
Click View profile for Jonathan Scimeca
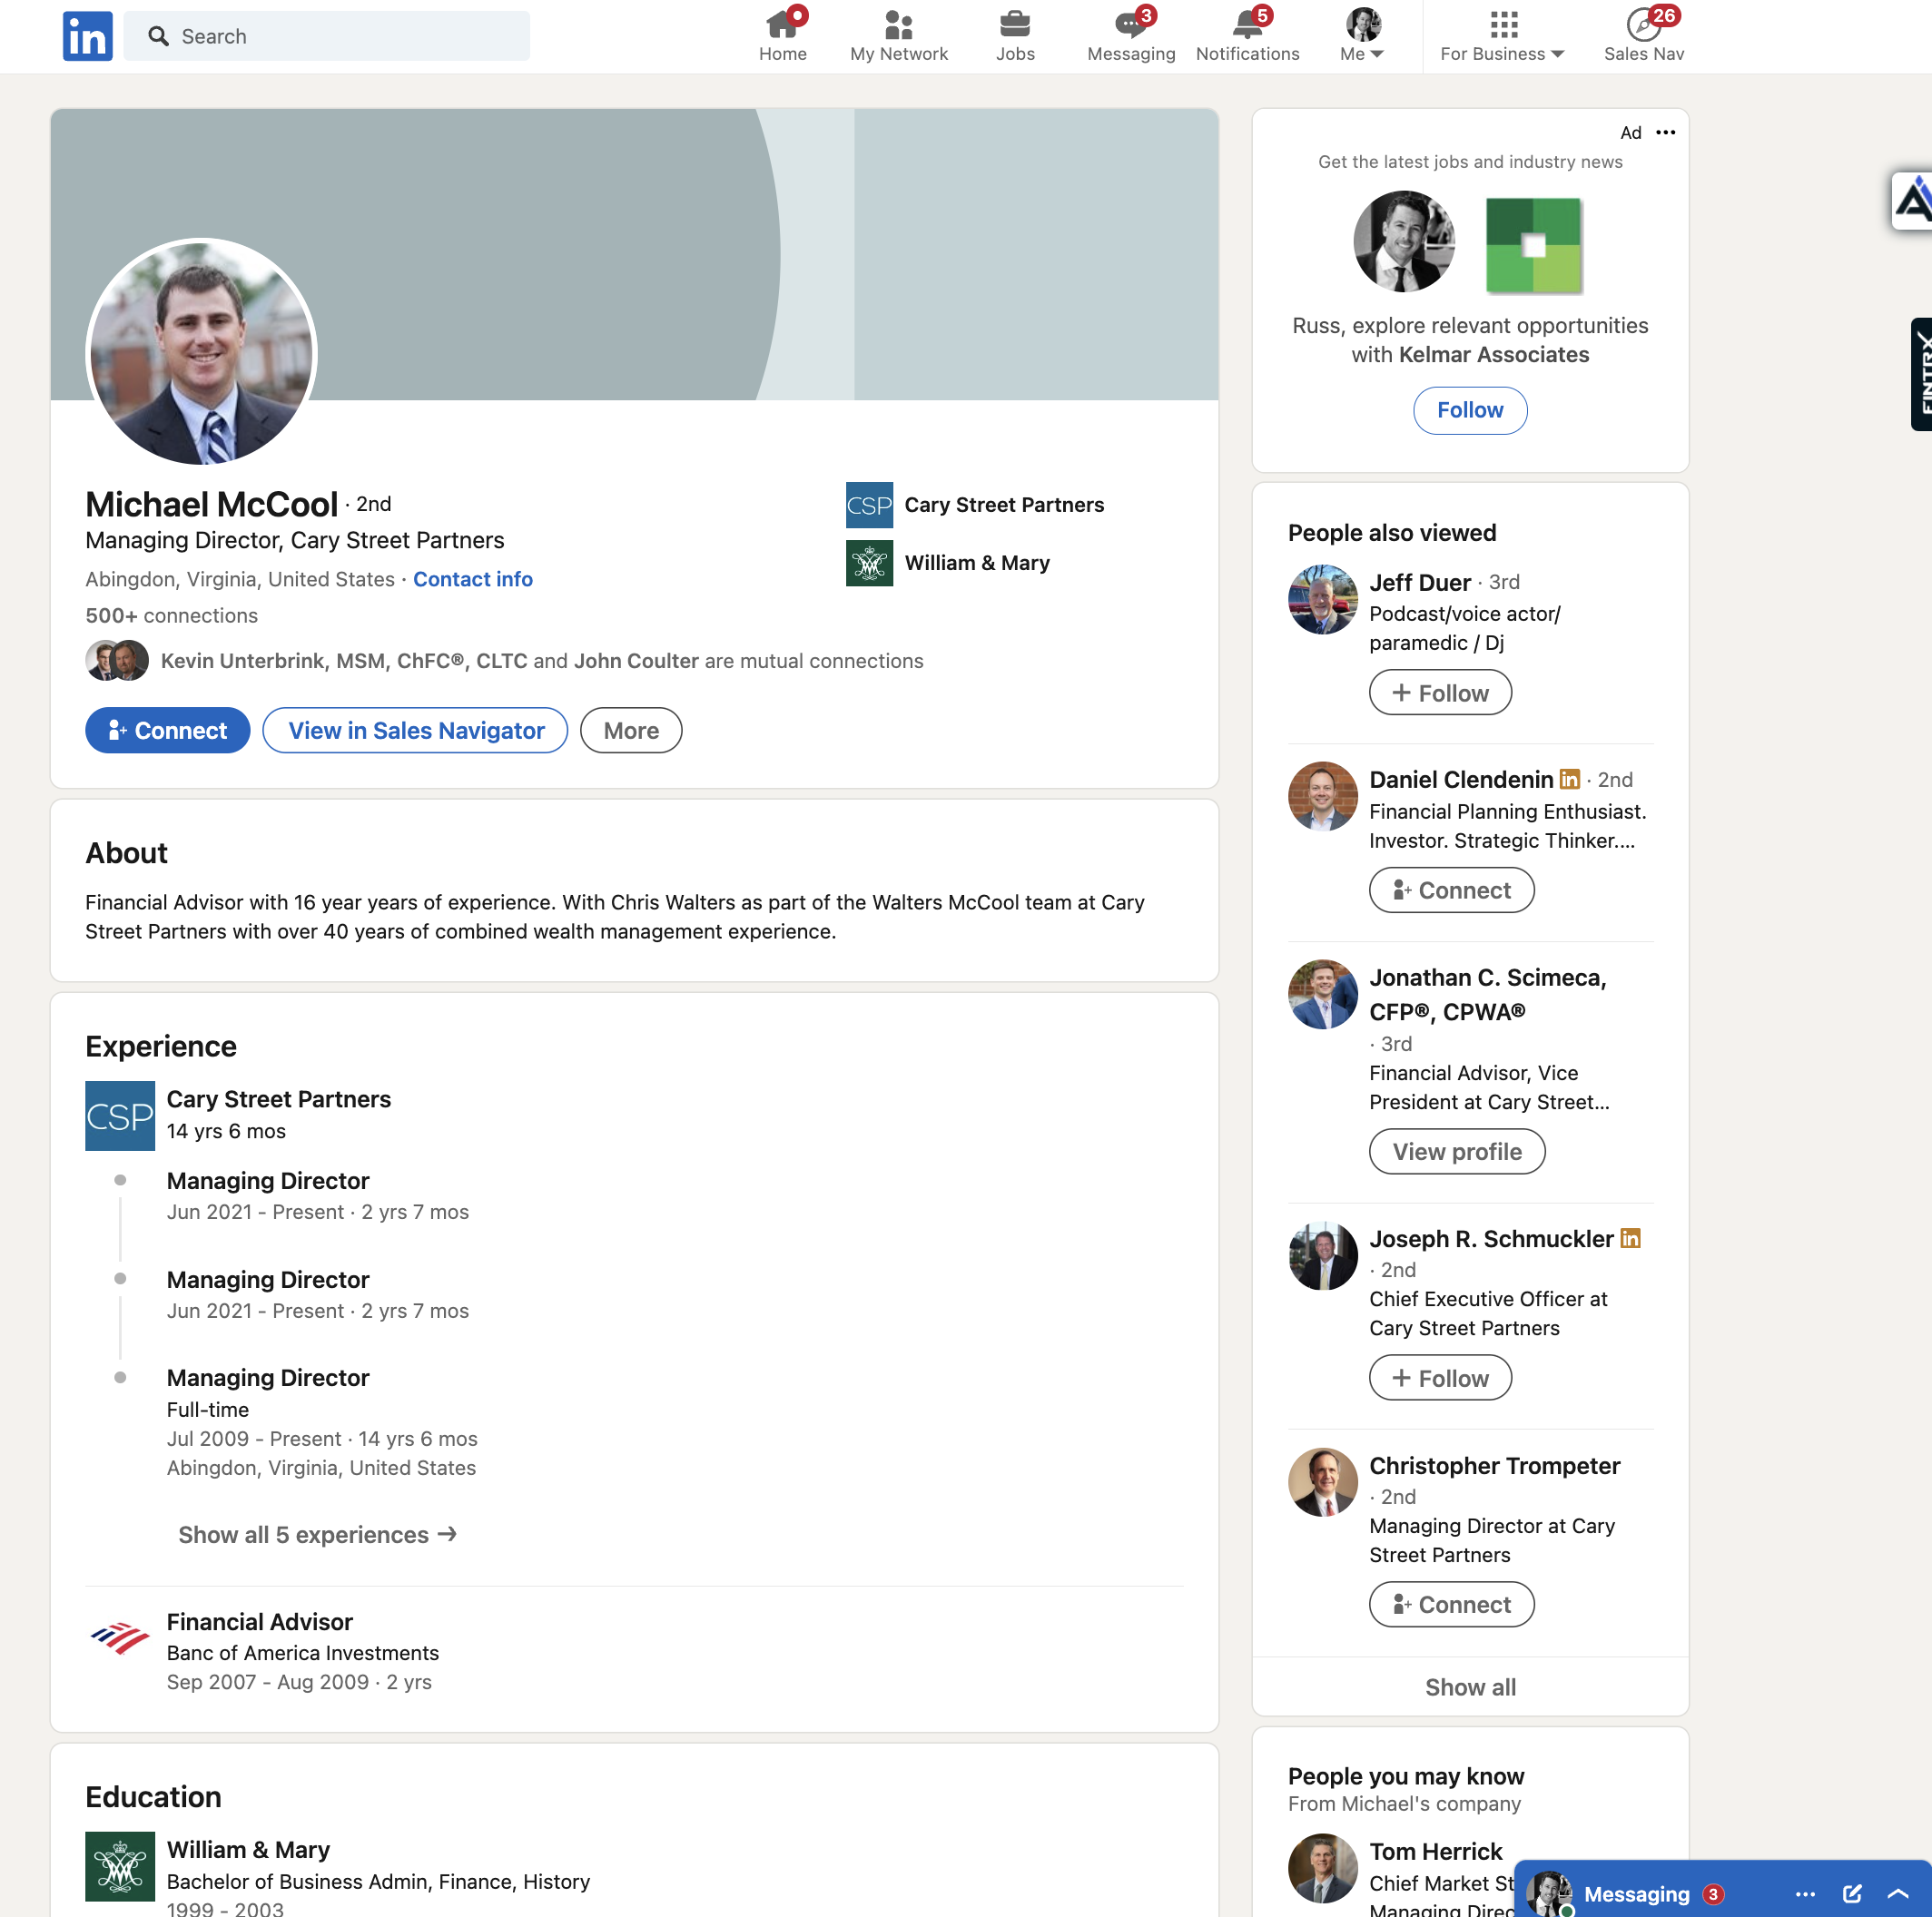coord(1457,1151)
